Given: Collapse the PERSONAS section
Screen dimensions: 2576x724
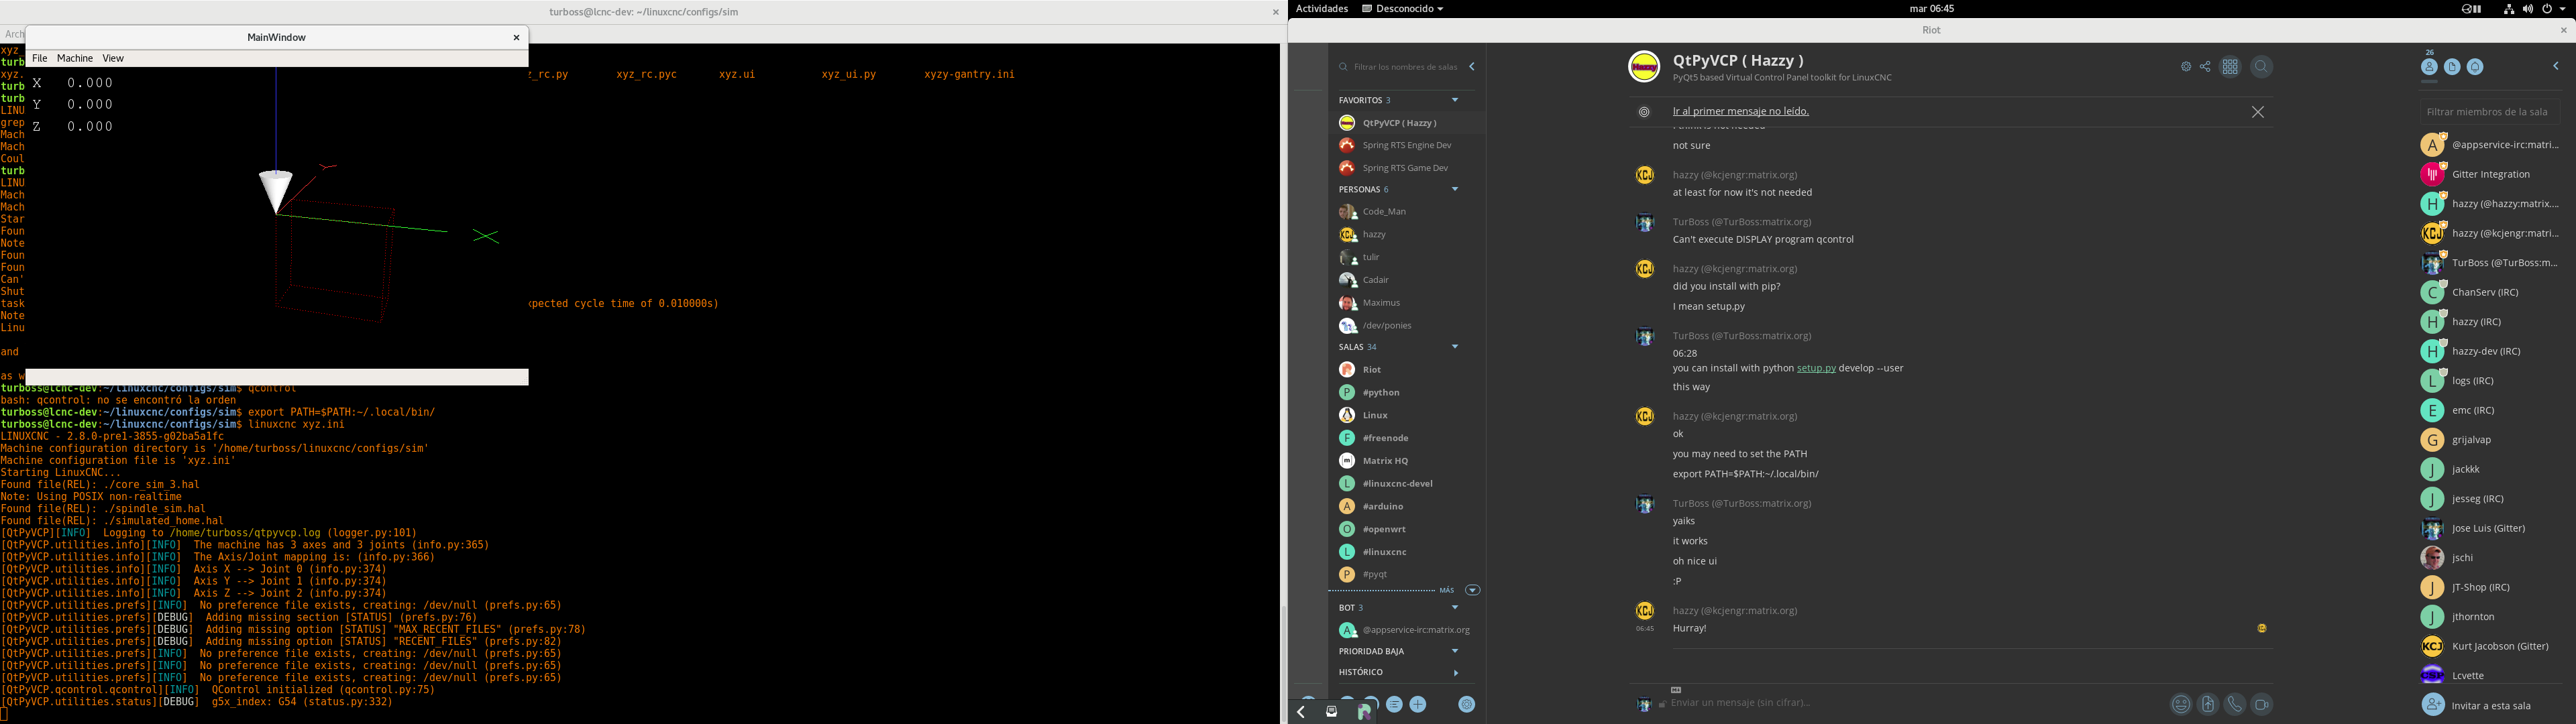Looking at the screenshot, I should click(1455, 189).
